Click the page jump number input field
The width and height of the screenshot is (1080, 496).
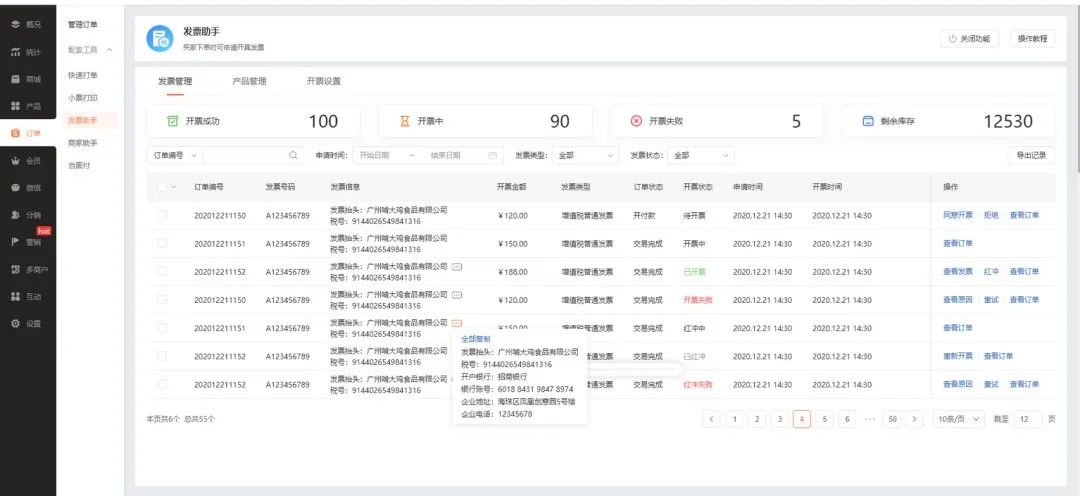click(1027, 419)
